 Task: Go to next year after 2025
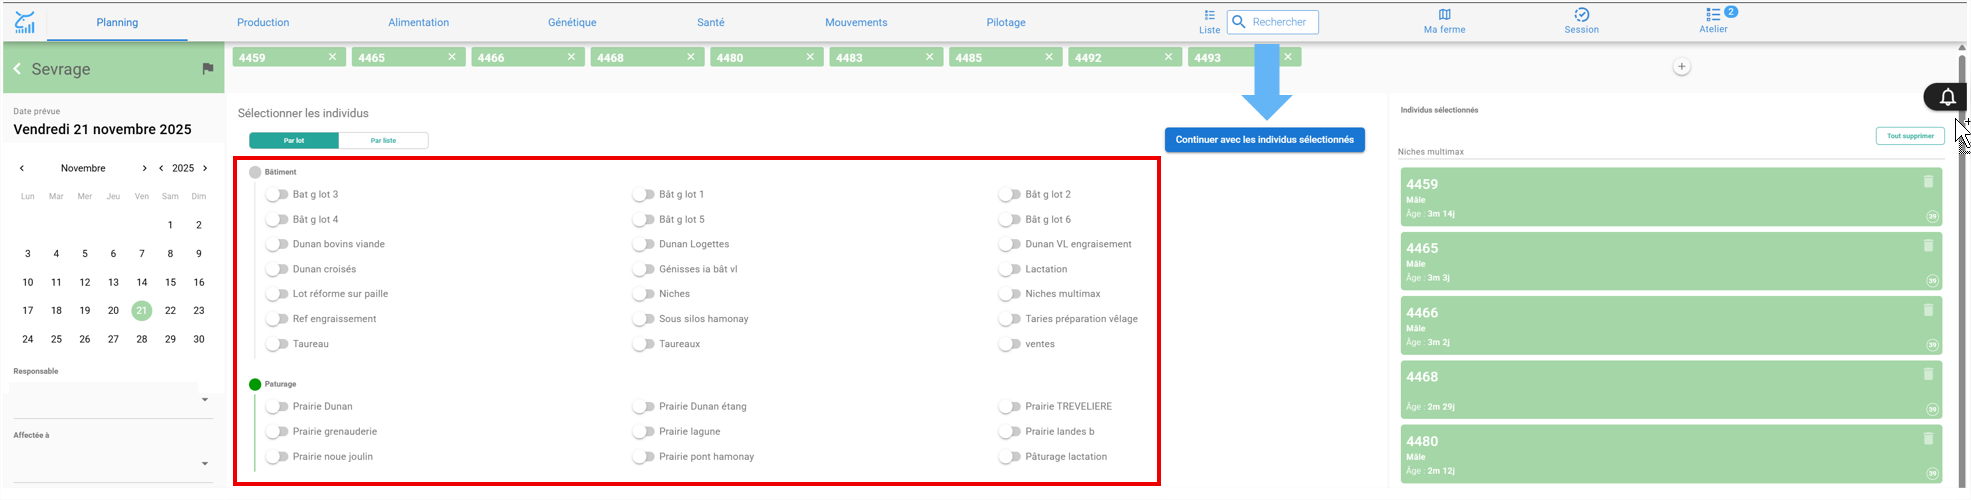(x=205, y=168)
